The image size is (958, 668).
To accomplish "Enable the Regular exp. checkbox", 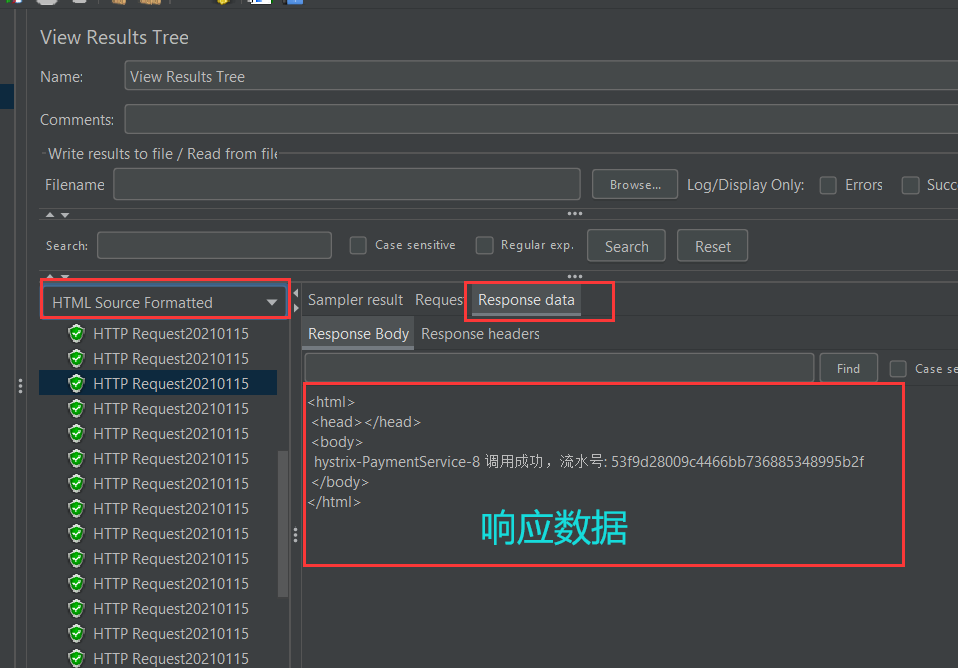I will coord(484,246).
